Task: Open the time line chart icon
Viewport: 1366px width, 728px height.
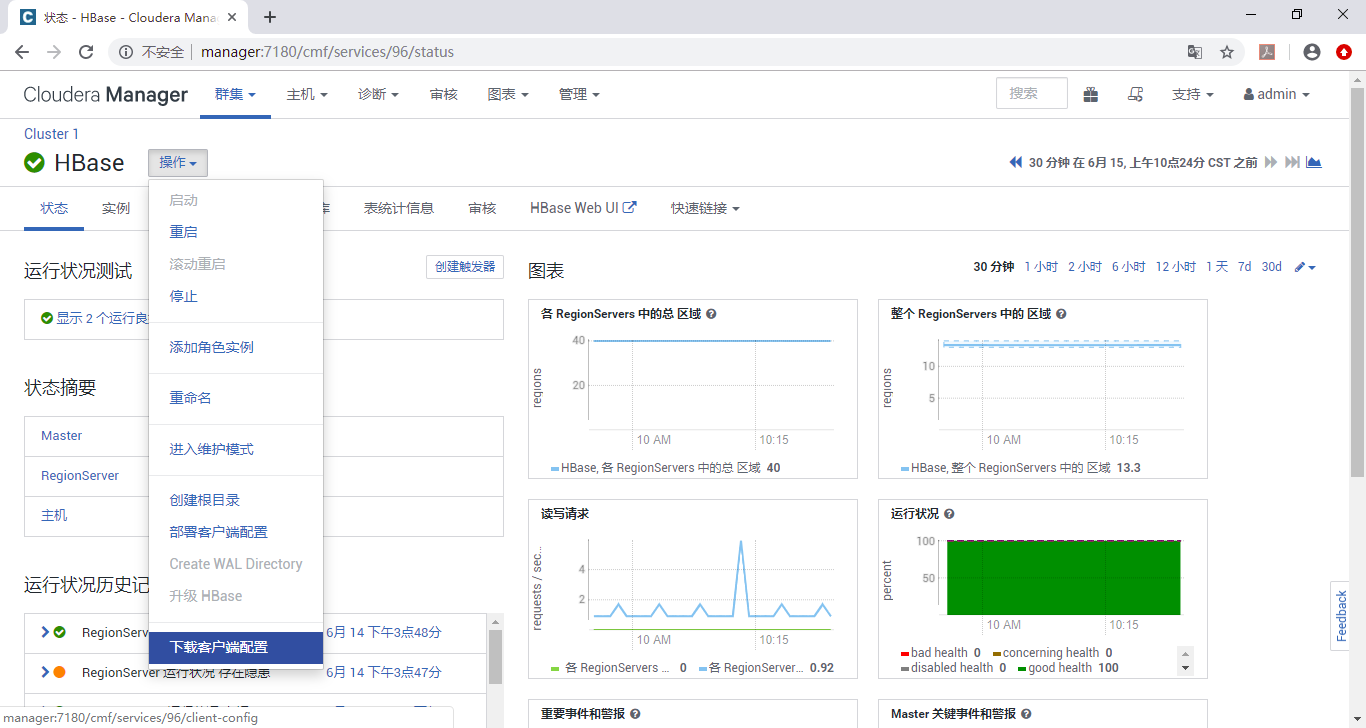Action: pyautogui.click(x=1314, y=162)
